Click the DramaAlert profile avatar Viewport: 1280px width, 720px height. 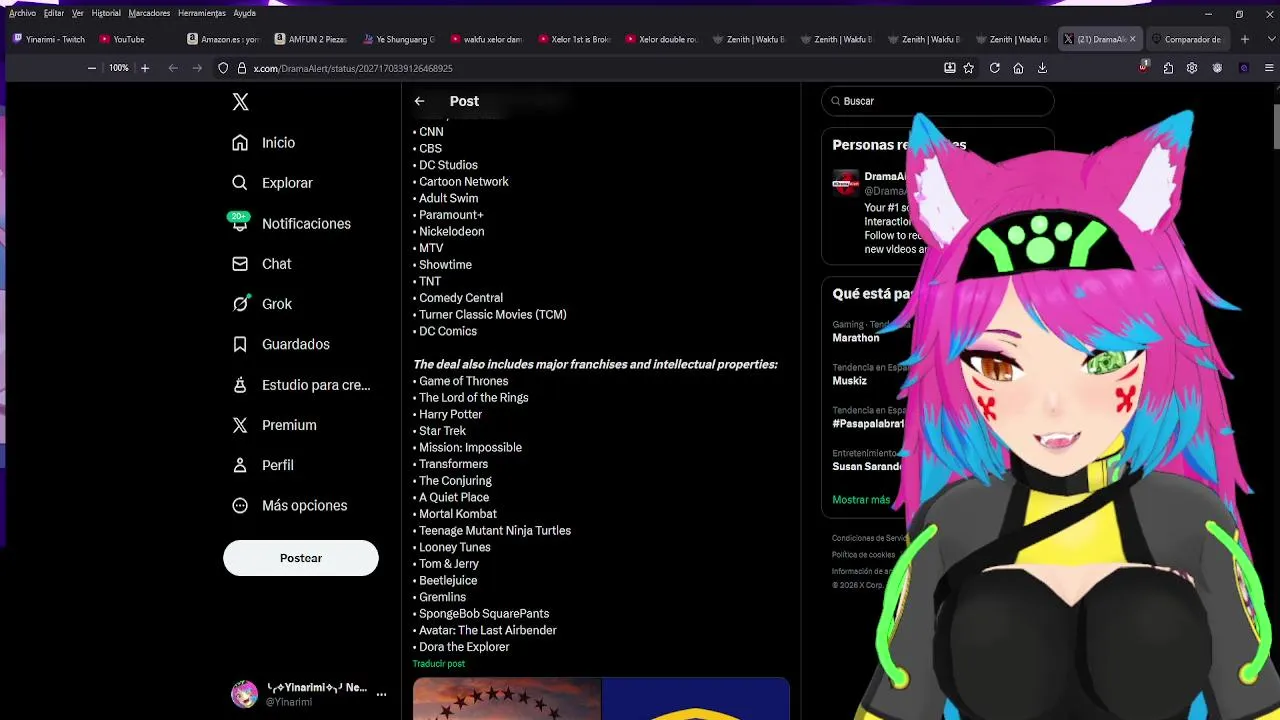(846, 182)
